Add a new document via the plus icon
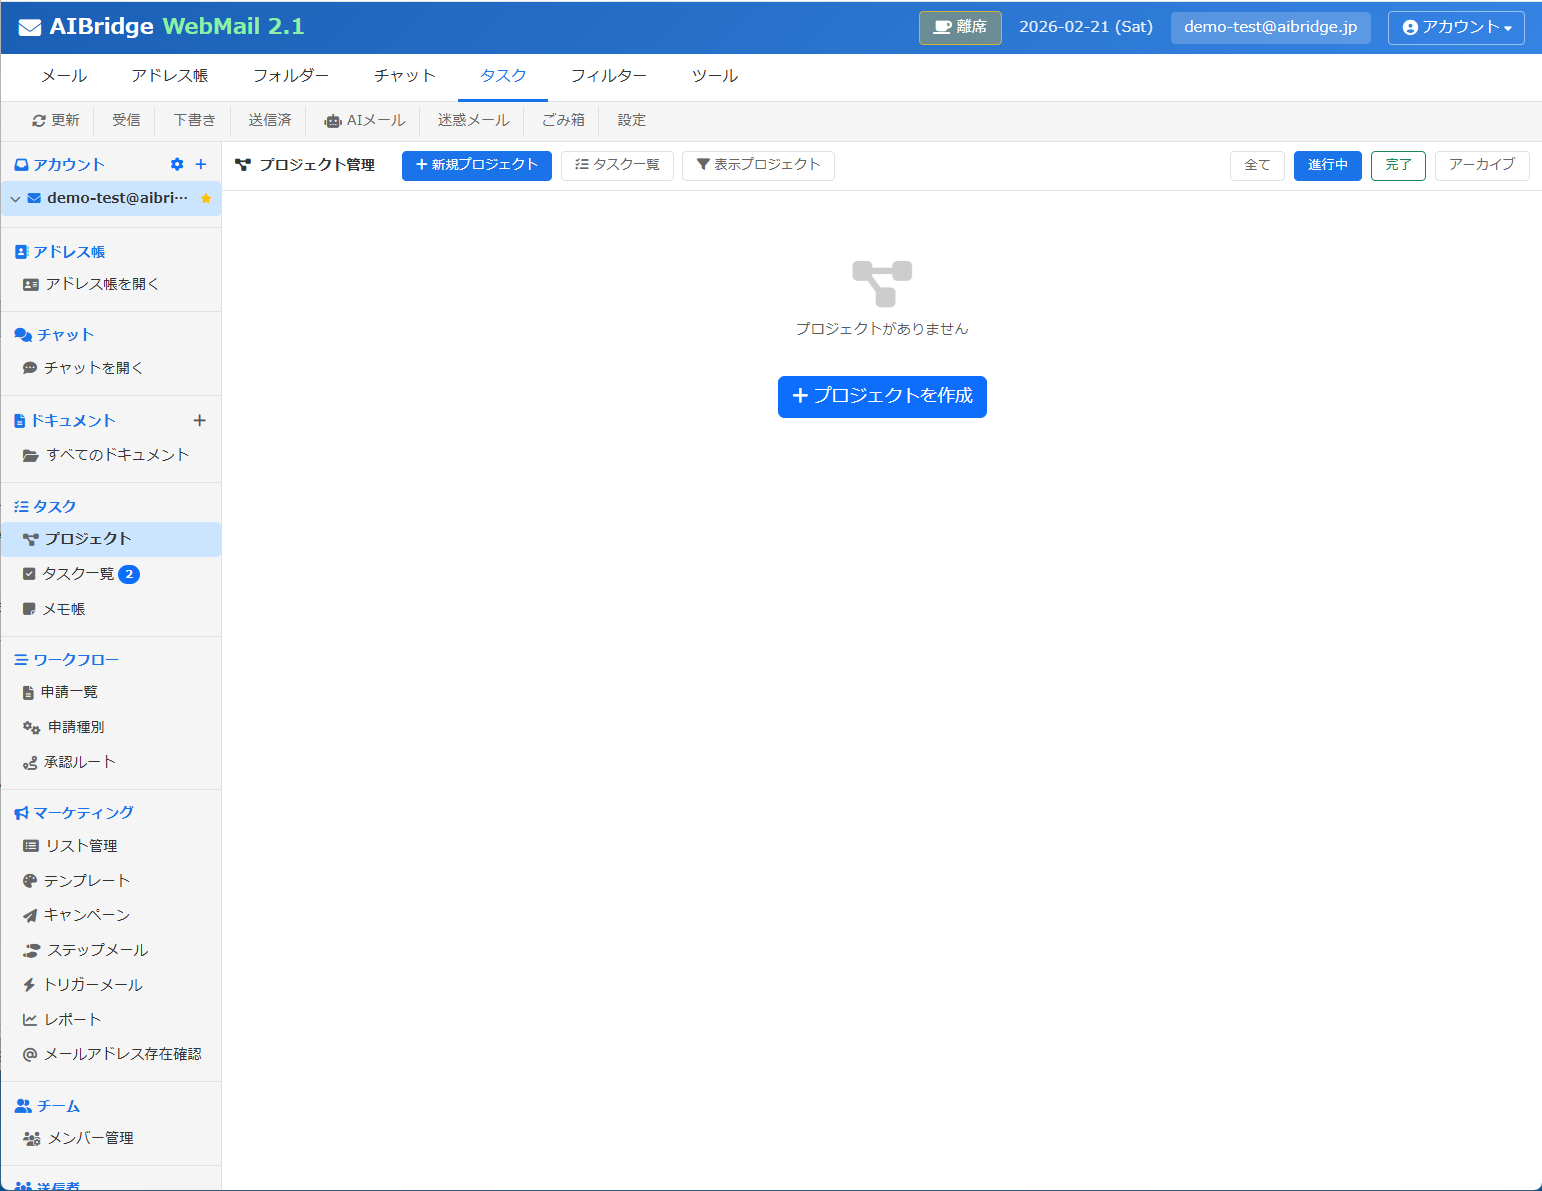1542x1191 pixels. point(200,420)
